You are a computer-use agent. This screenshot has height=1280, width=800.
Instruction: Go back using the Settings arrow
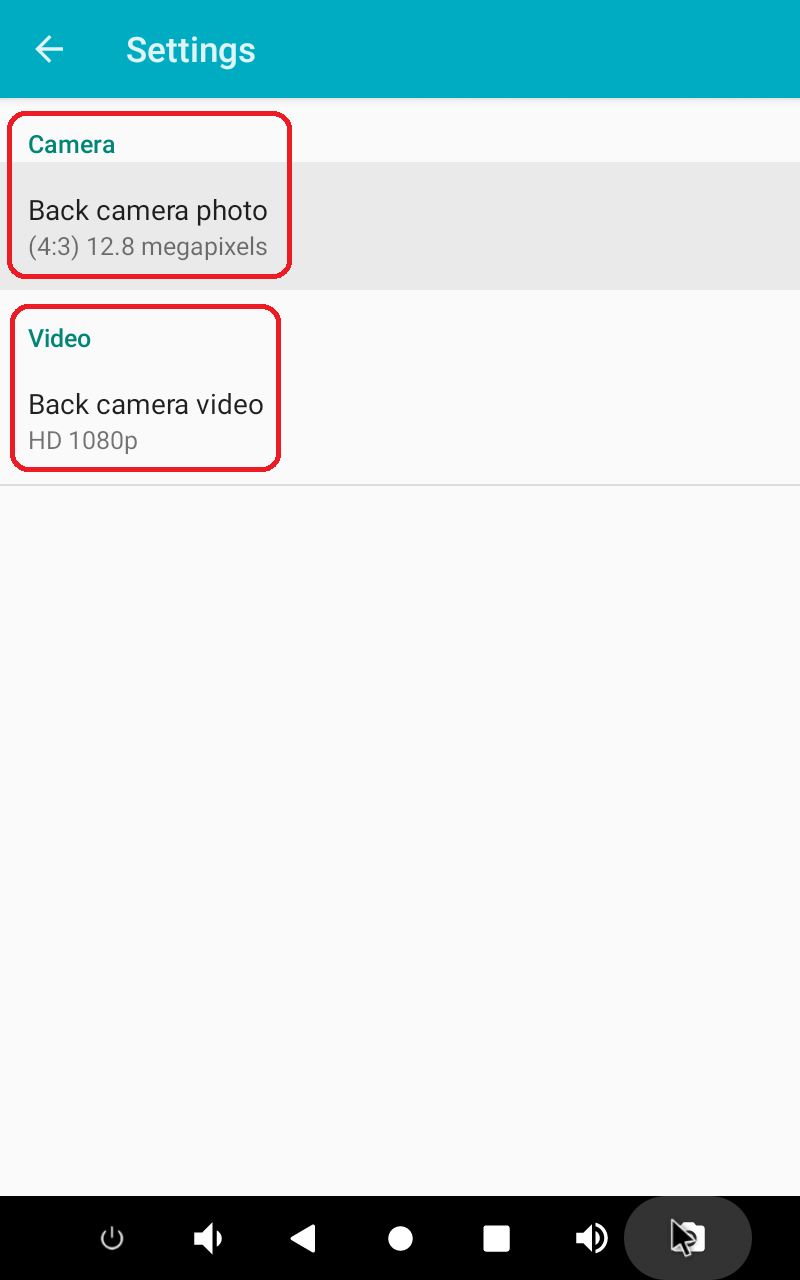point(49,49)
